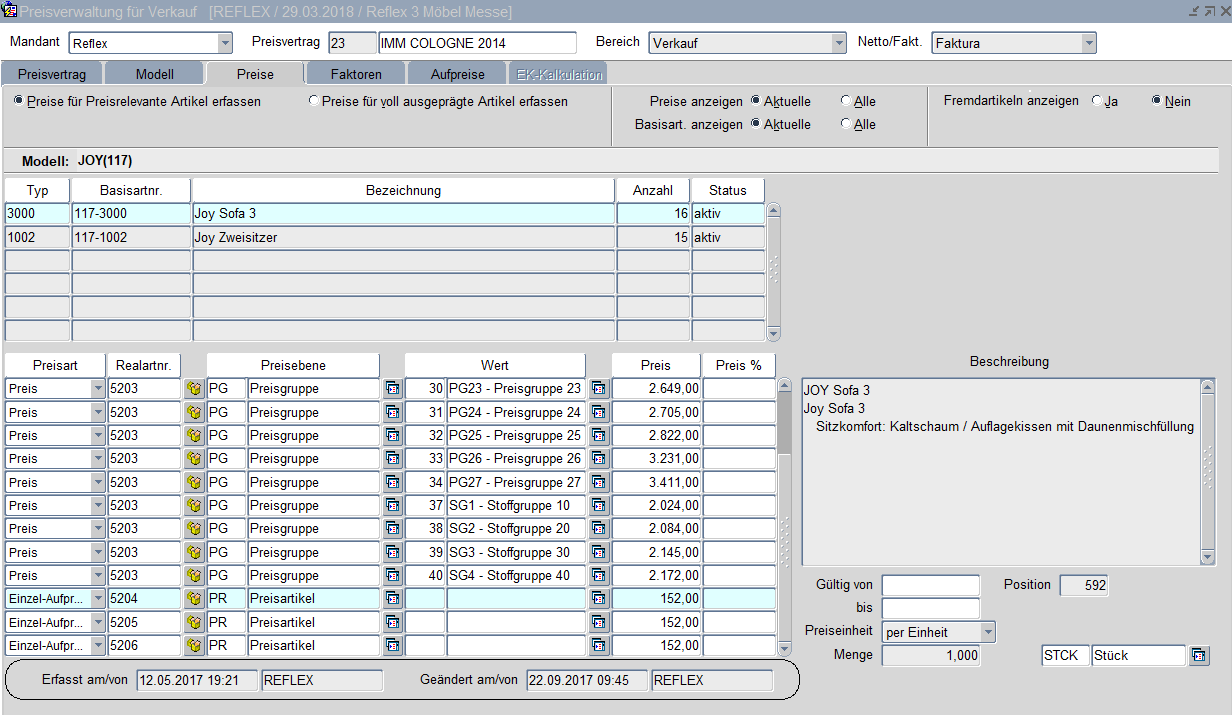Set Preise anzeigen to Alle
Image resolution: width=1232 pixels, height=715 pixels.
846,101
